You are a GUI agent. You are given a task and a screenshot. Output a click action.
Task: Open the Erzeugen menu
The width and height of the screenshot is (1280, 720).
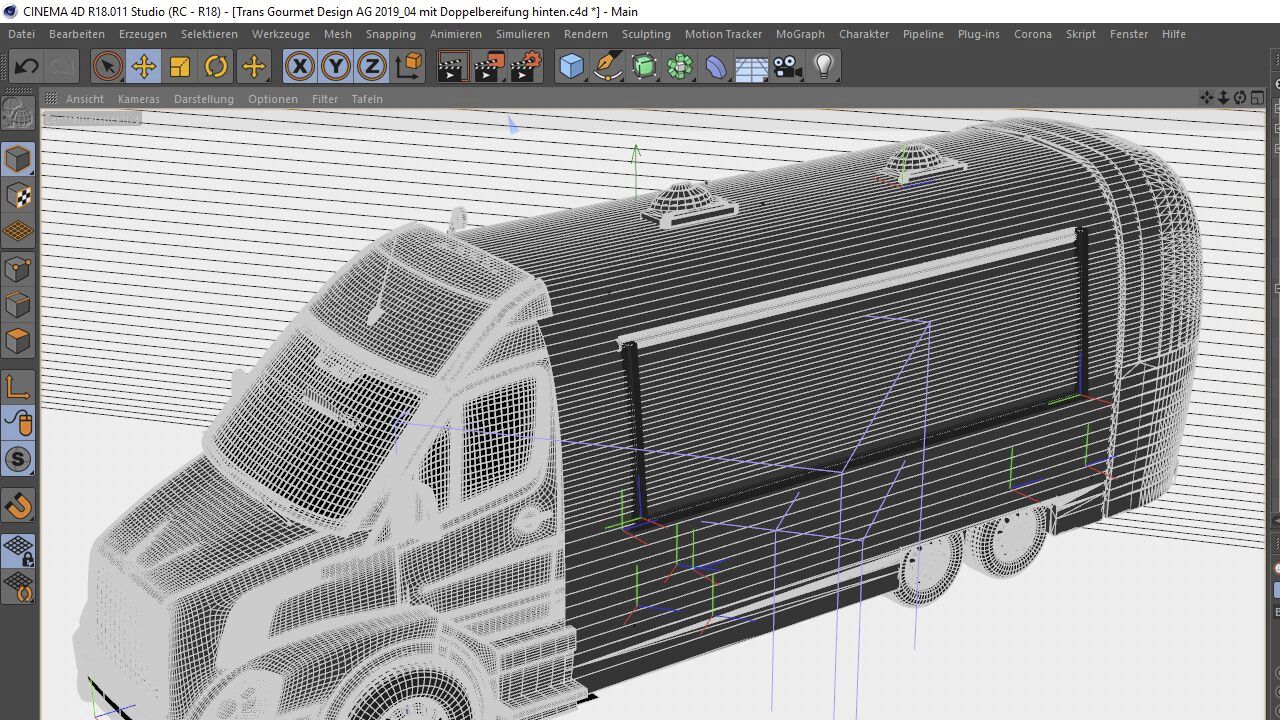(143, 34)
